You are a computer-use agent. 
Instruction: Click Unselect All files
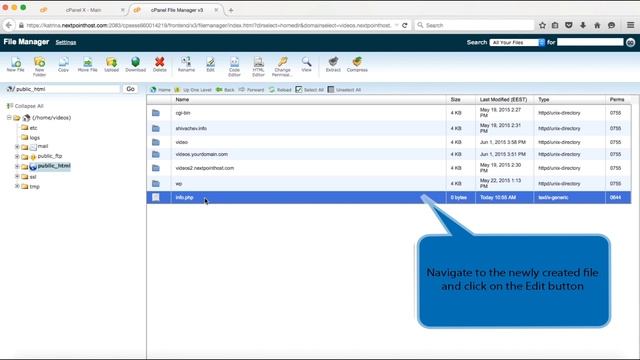coord(344,90)
